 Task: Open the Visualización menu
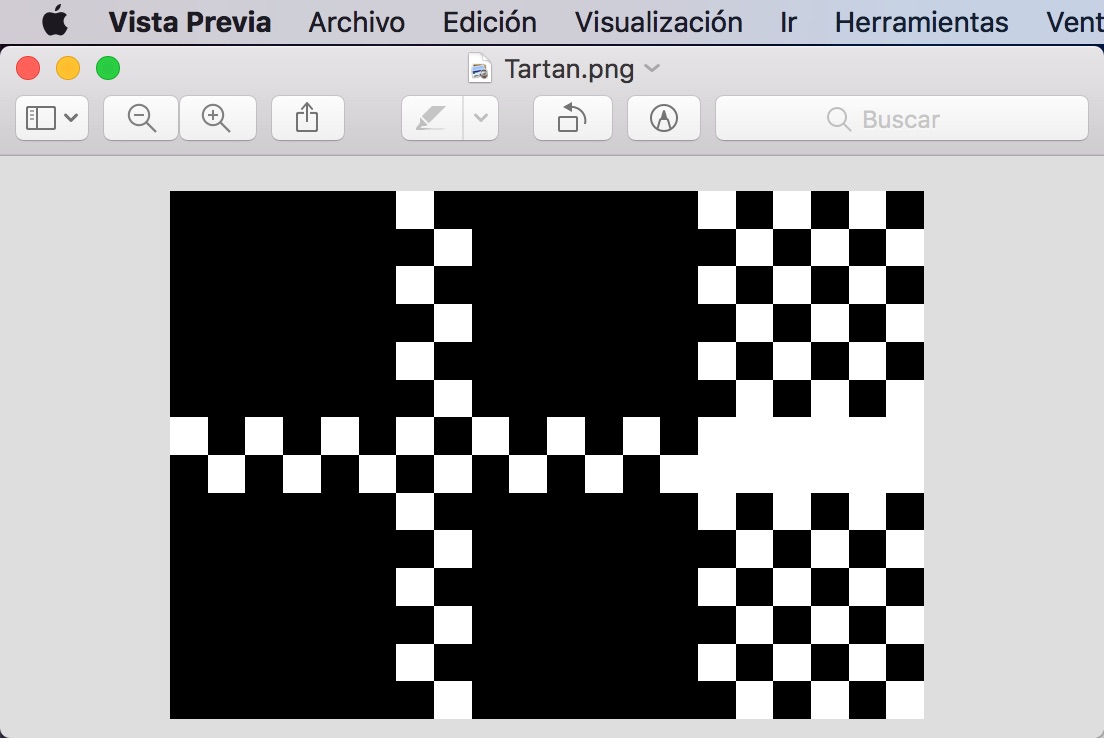click(x=658, y=21)
